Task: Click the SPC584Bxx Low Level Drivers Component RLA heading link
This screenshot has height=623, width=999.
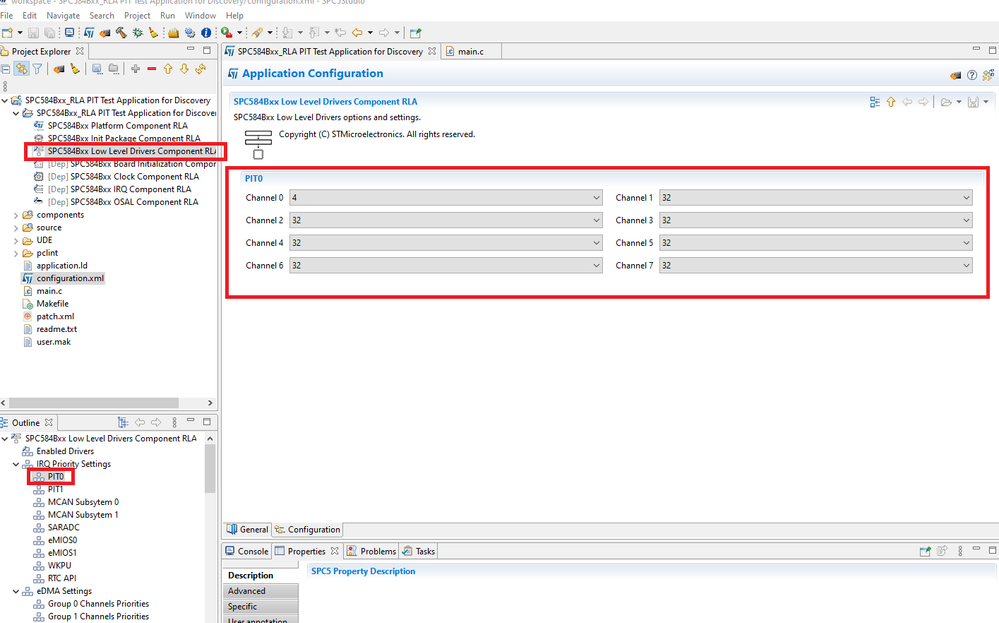Action: [x=325, y=102]
